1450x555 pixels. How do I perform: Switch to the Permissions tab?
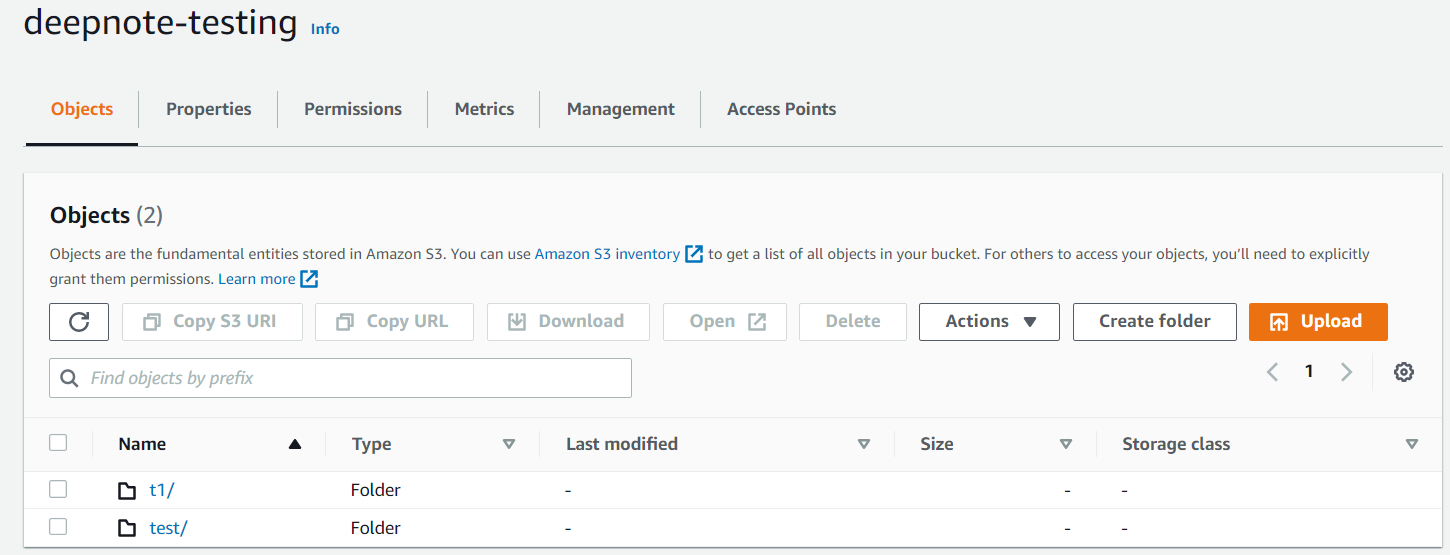pos(353,109)
